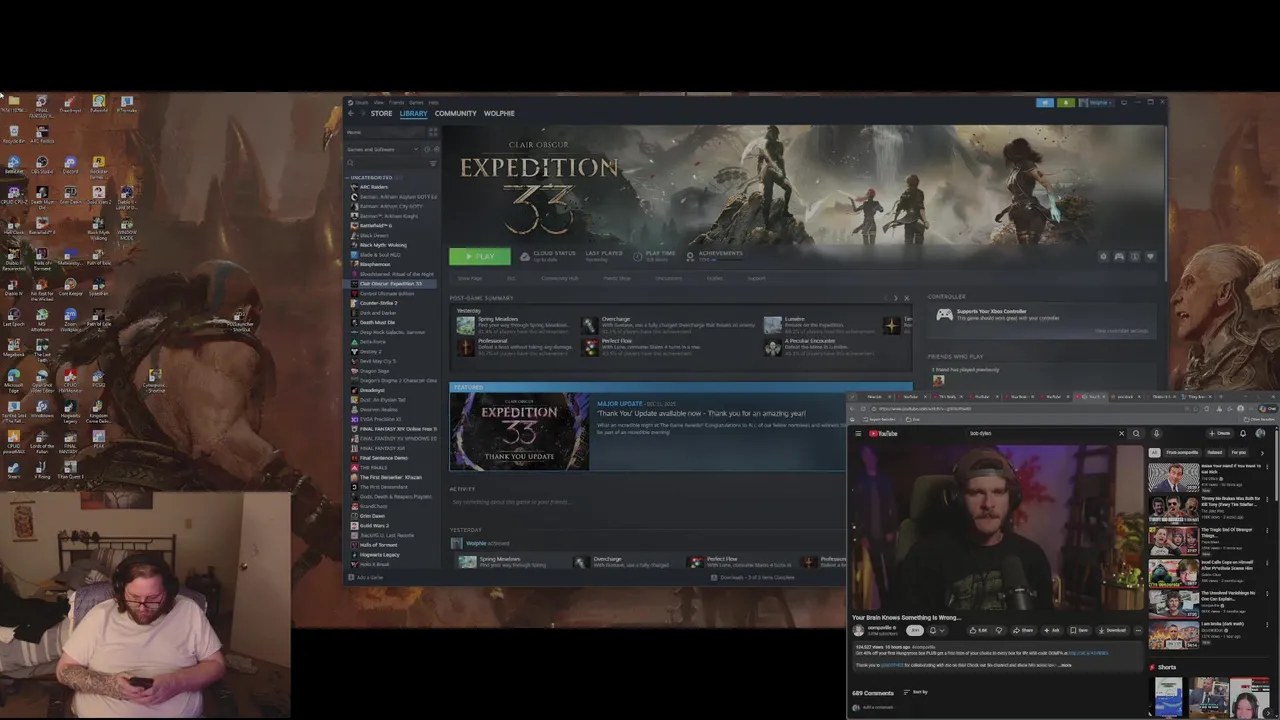Open the Steam COMMUNITY tab

pyautogui.click(x=455, y=114)
